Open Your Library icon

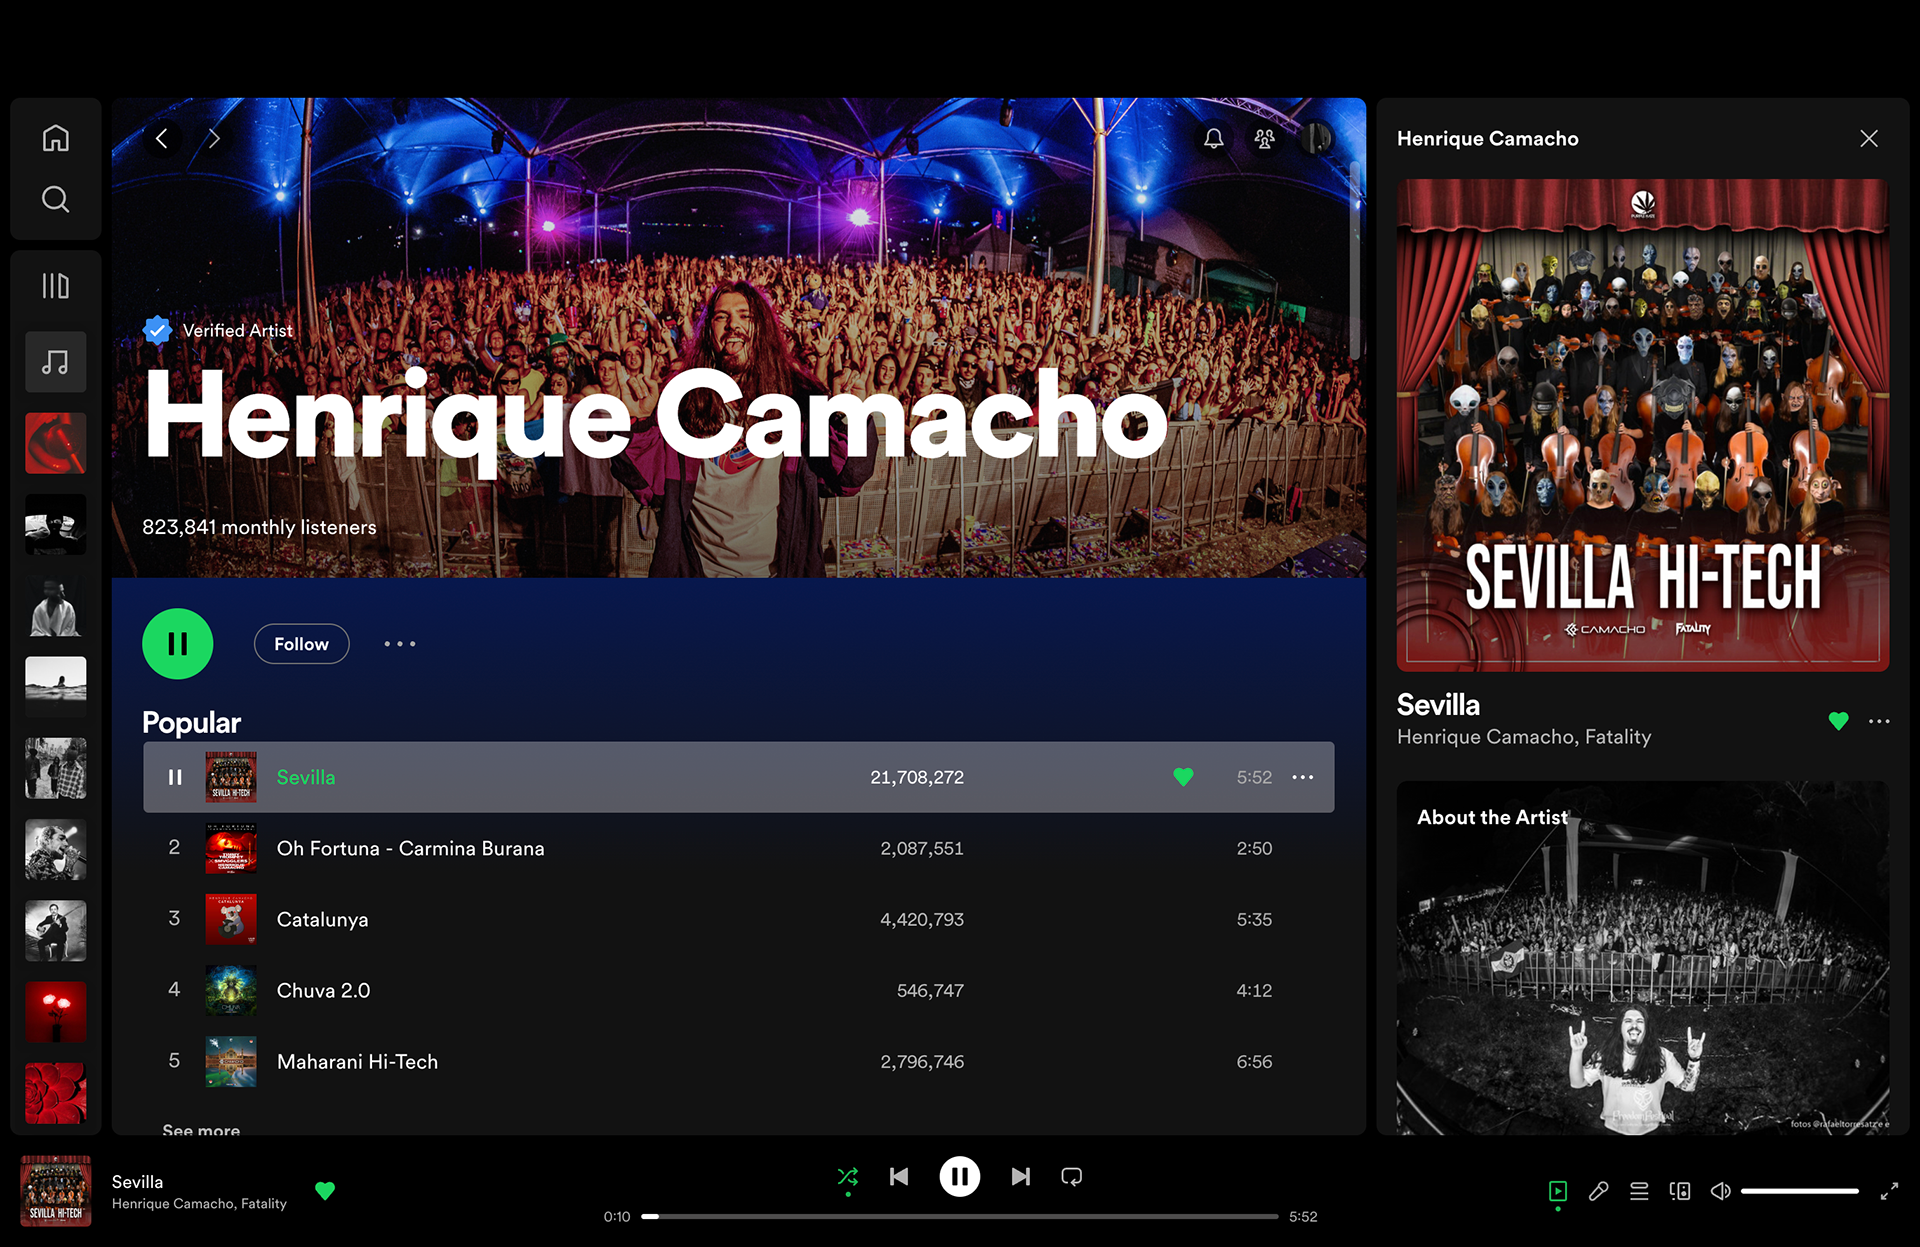(56, 286)
